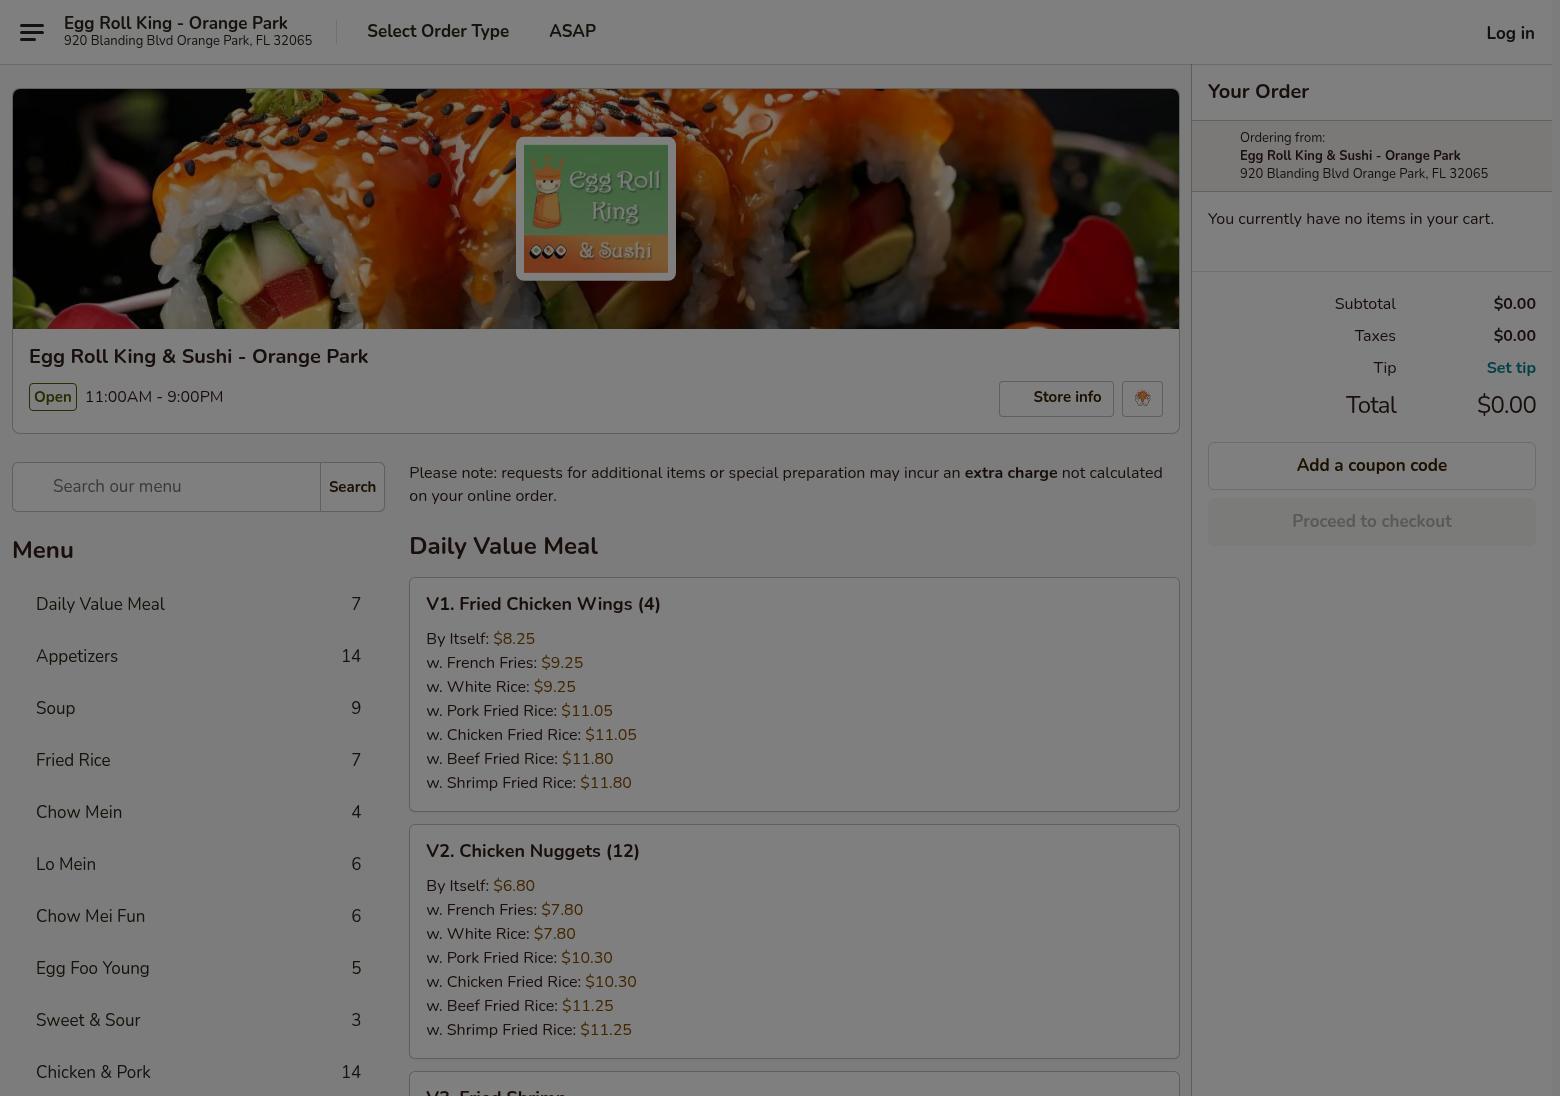1560x1096 pixels.
Task: Select the Soup category
Action: pos(198,708)
